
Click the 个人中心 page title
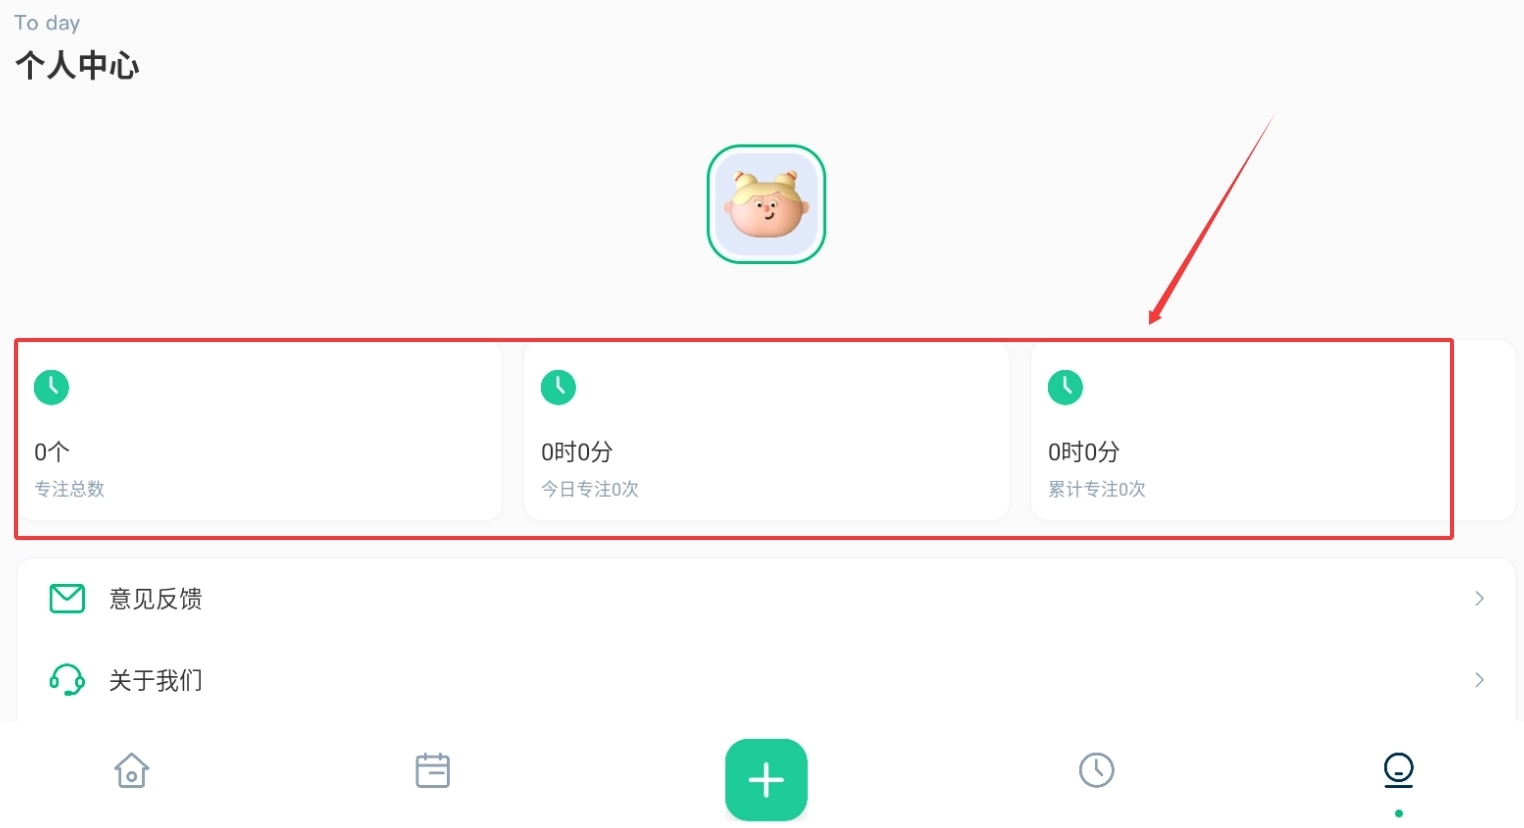(77, 66)
